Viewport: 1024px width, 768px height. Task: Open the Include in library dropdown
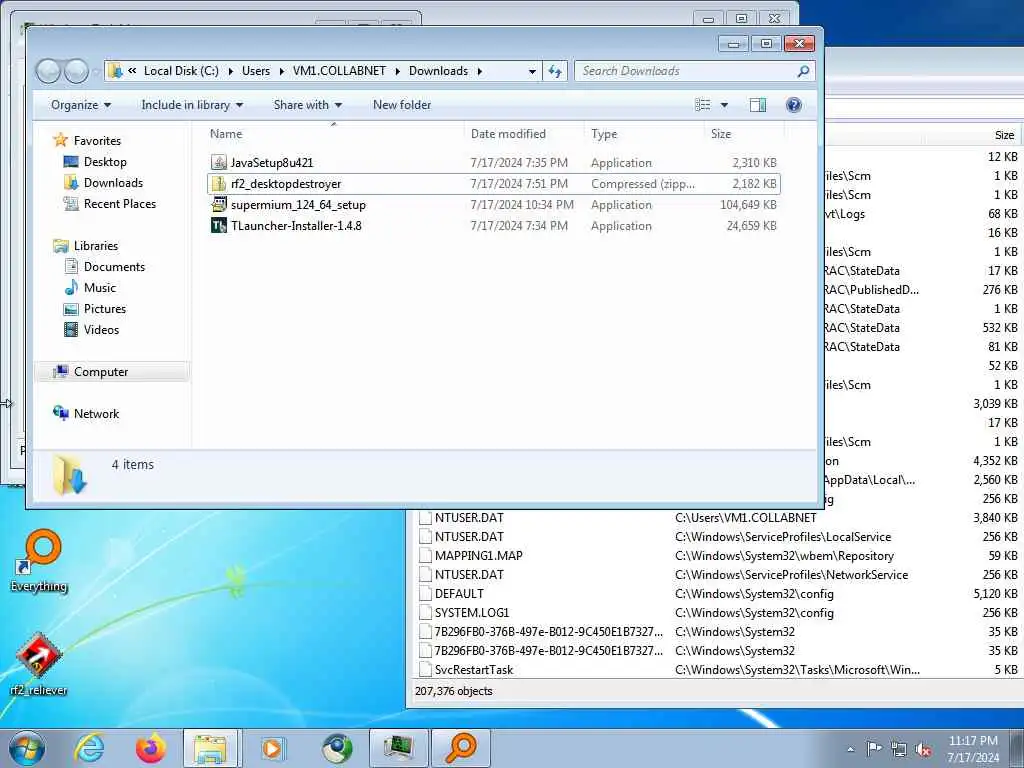[x=192, y=105]
